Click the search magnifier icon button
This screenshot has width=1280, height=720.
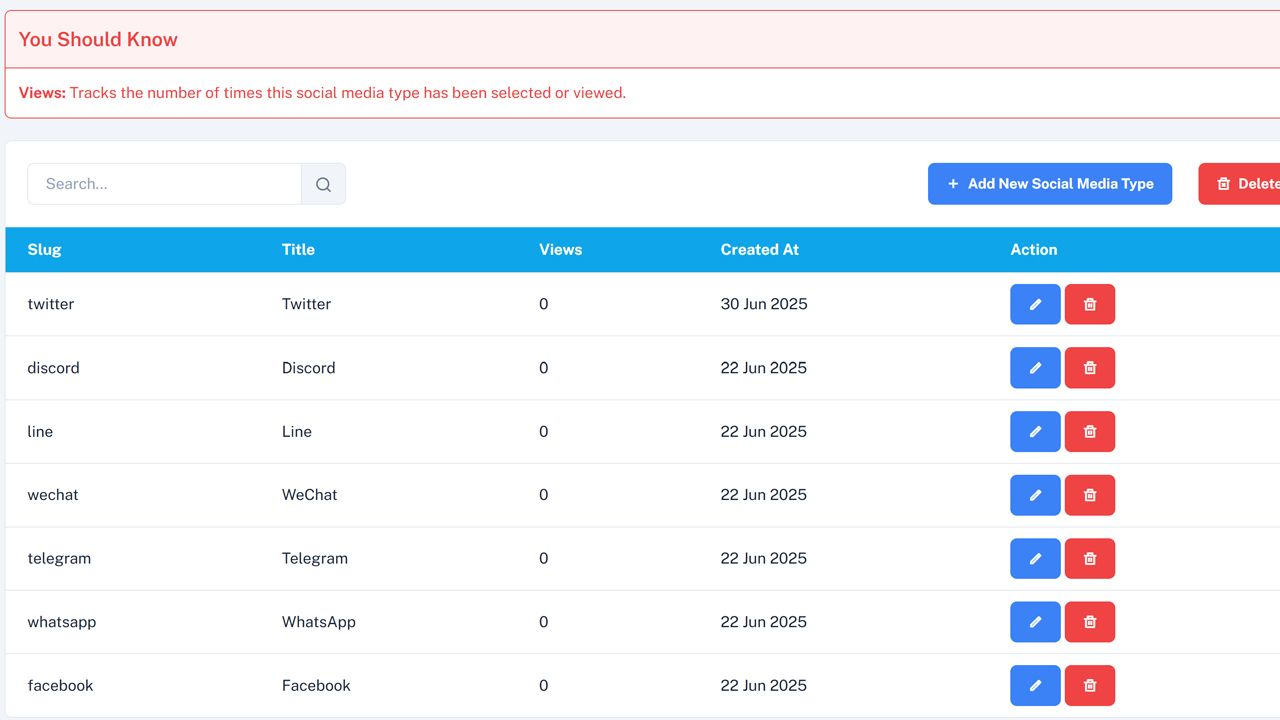tap(323, 184)
